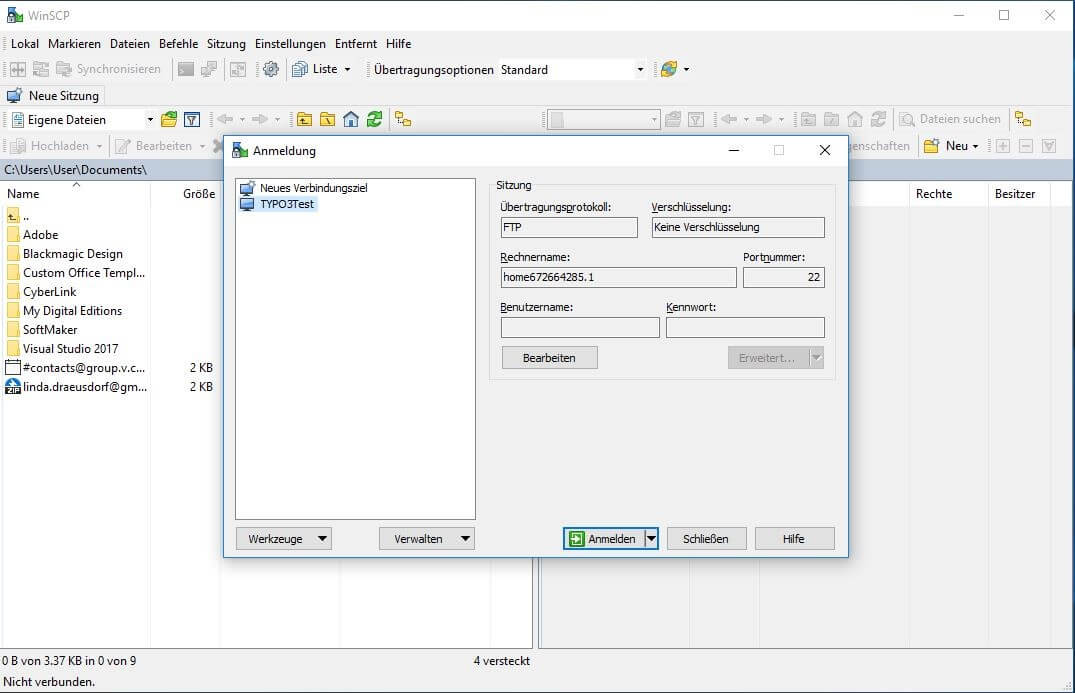This screenshot has width=1075, height=693.
Task: Click the console terminal icon in toolbar
Action: [x=186, y=69]
